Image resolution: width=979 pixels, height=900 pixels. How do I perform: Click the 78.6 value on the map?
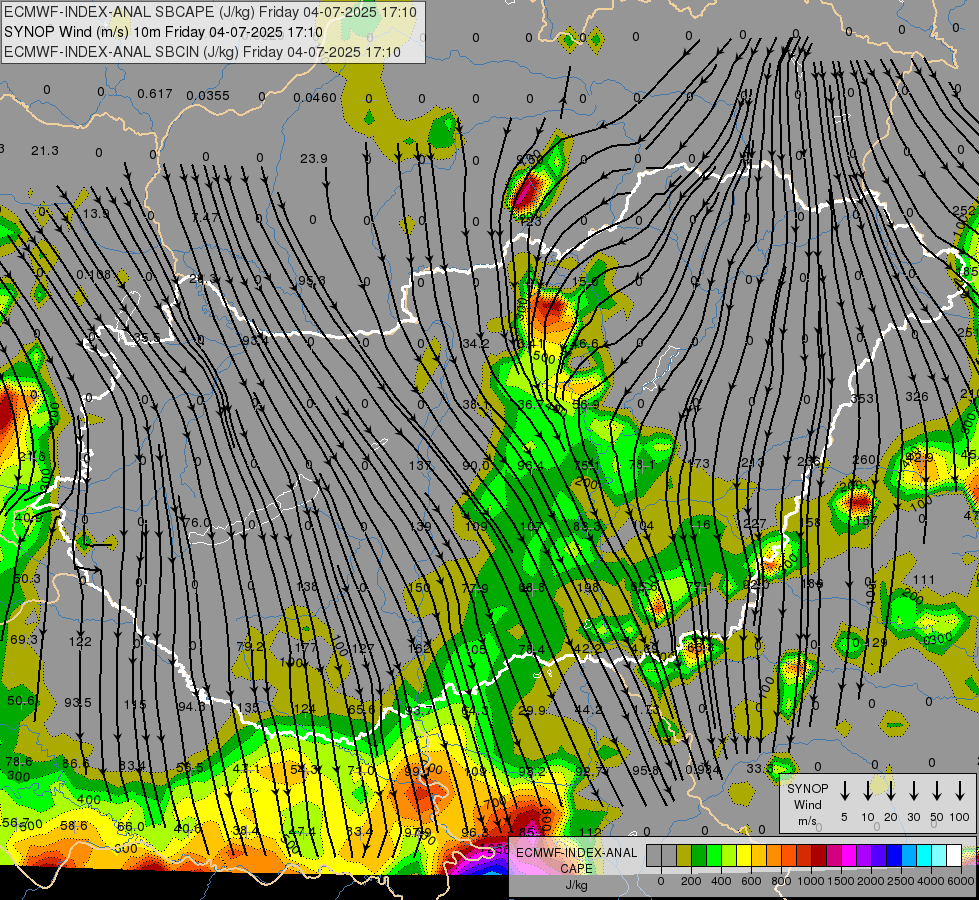pyautogui.click(x=19, y=761)
